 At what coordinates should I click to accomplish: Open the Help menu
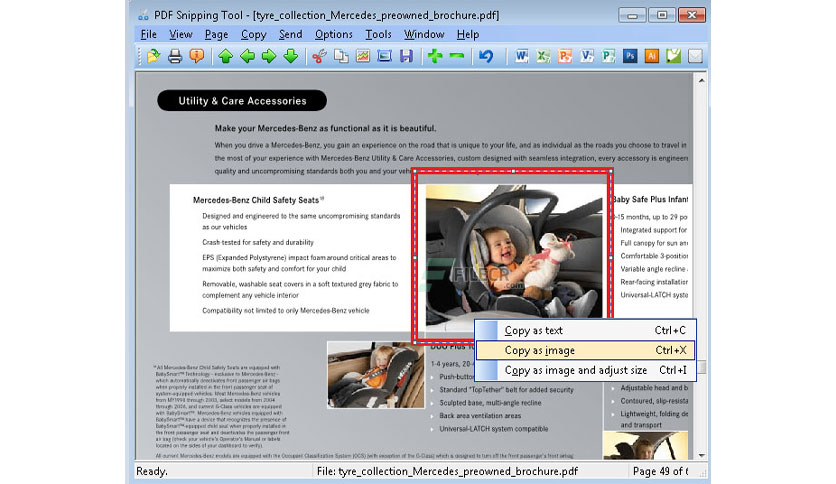(468, 35)
